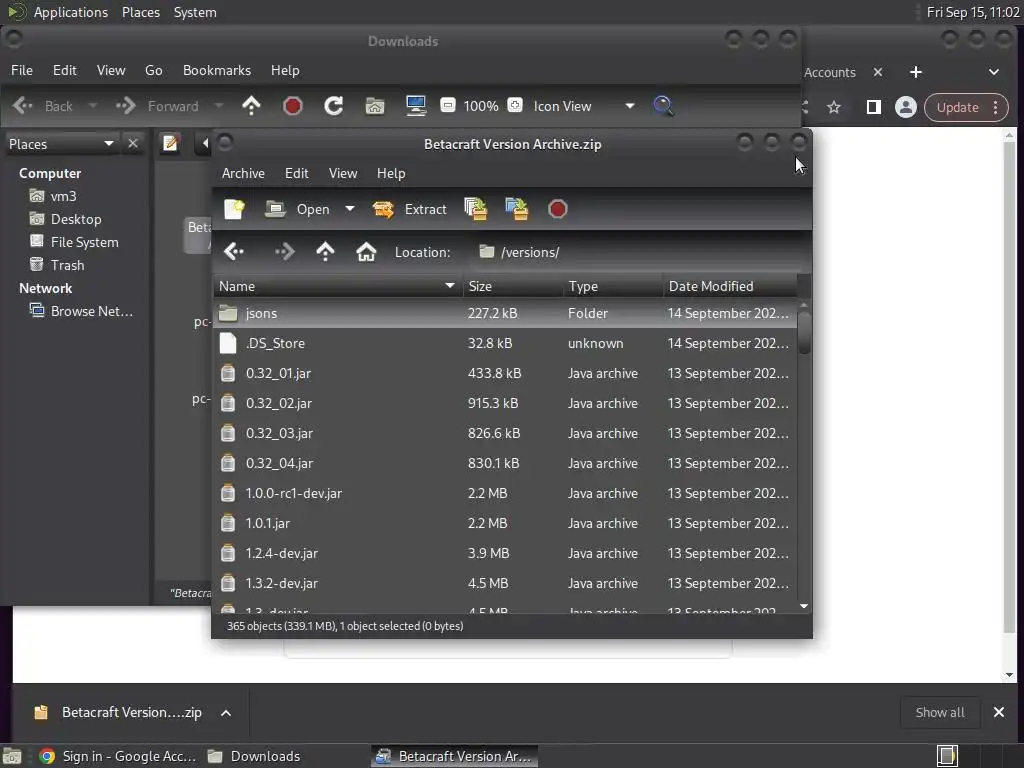Click the Up arrow in the Downloads toolbar
Screen dimensions: 1024x768
(x=251, y=106)
